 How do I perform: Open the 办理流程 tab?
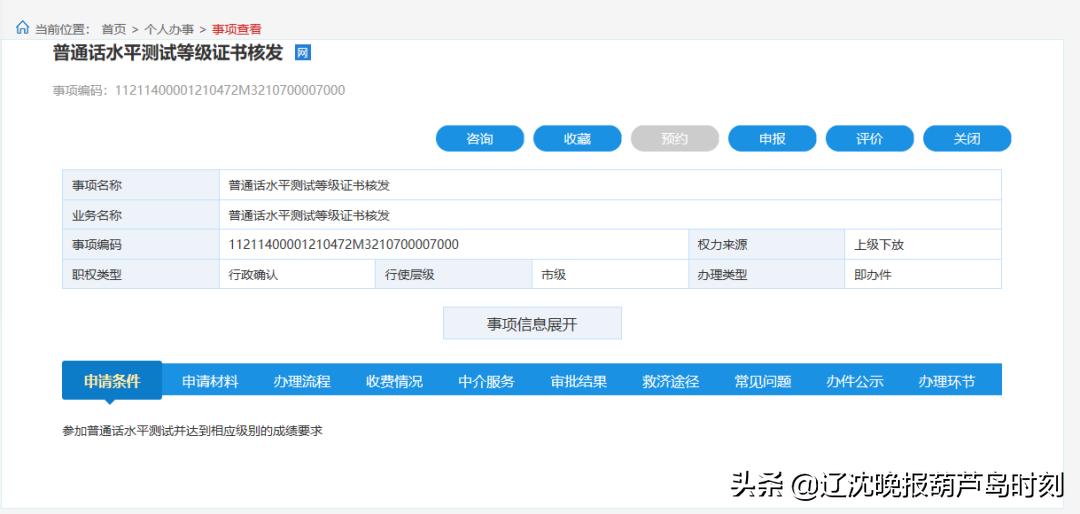(302, 381)
